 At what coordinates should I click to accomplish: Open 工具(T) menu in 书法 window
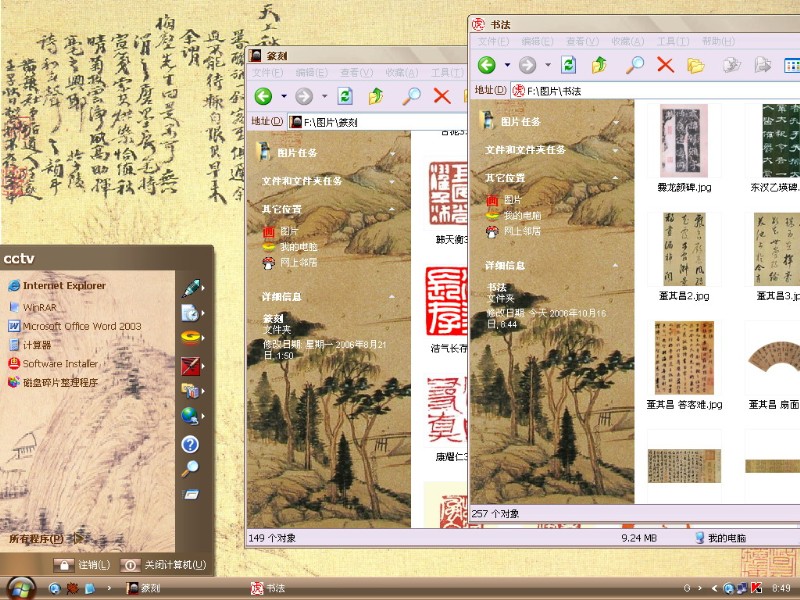pos(672,41)
